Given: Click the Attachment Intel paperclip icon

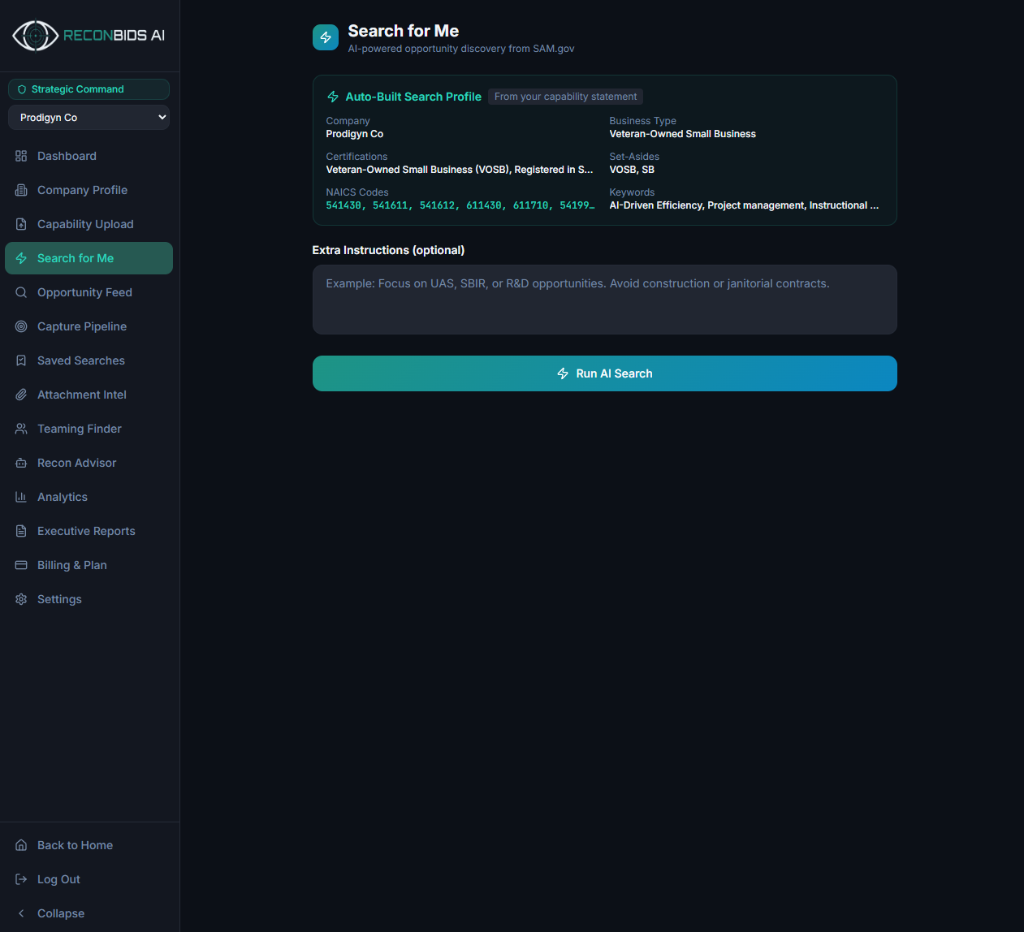Looking at the screenshot, I should 21,394.
